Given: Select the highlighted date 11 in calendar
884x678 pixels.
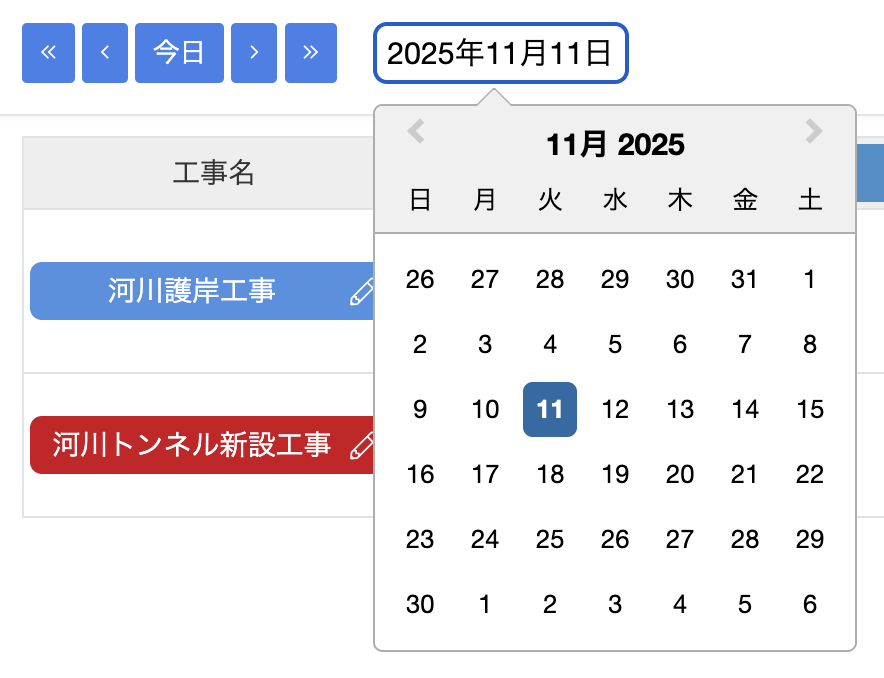Looking at the screenshot, I should click(550, 409).
